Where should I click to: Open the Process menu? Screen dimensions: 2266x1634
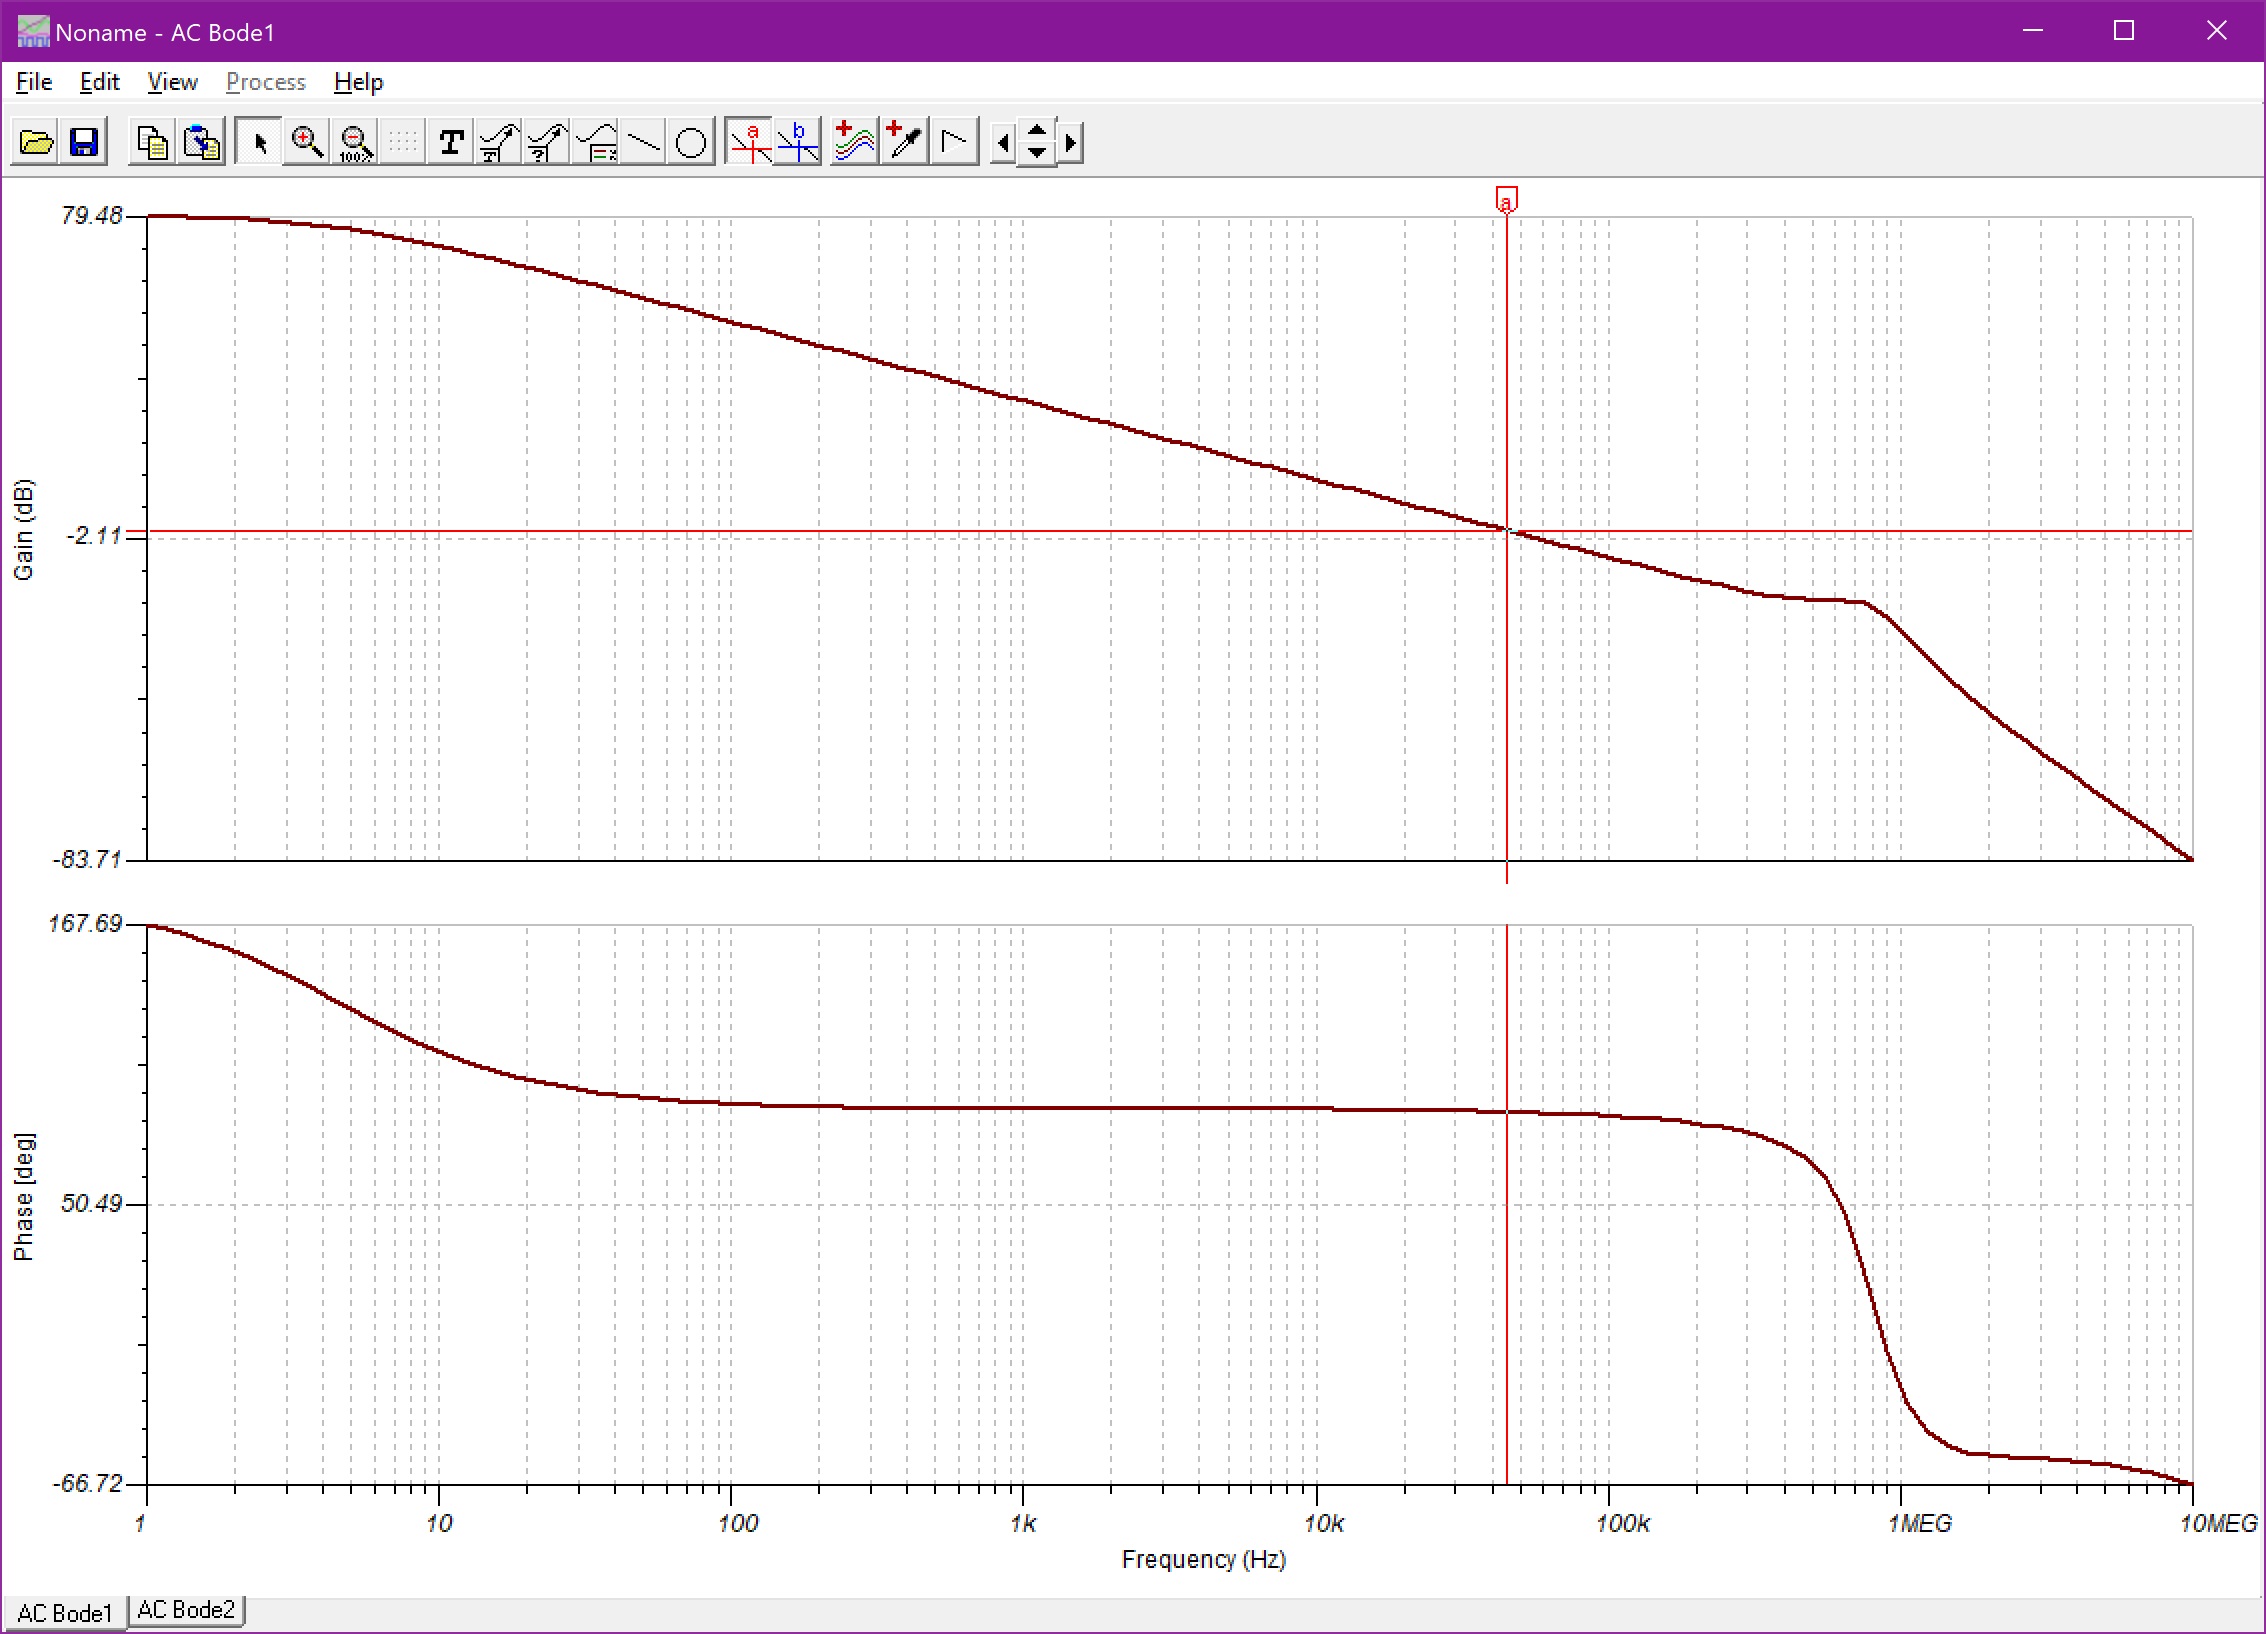coord(266,82)
